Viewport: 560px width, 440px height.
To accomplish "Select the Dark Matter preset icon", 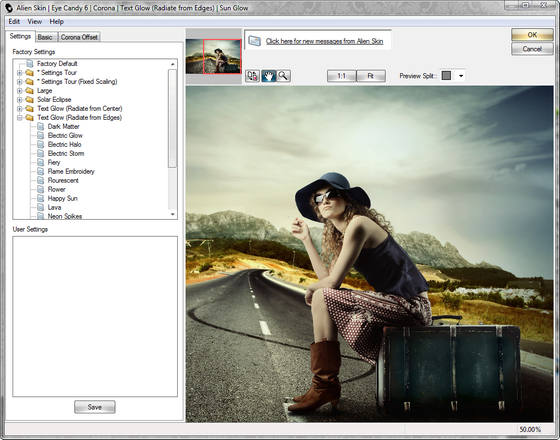I will pyautogui.click(x=41, y=126).
